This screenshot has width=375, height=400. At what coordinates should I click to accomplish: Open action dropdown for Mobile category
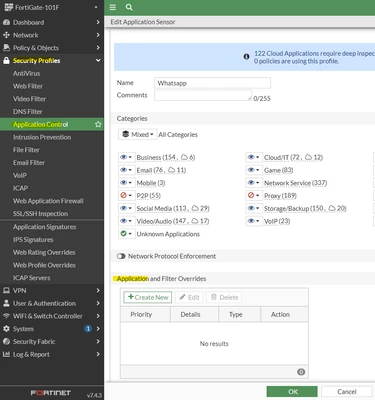(126, 183)
